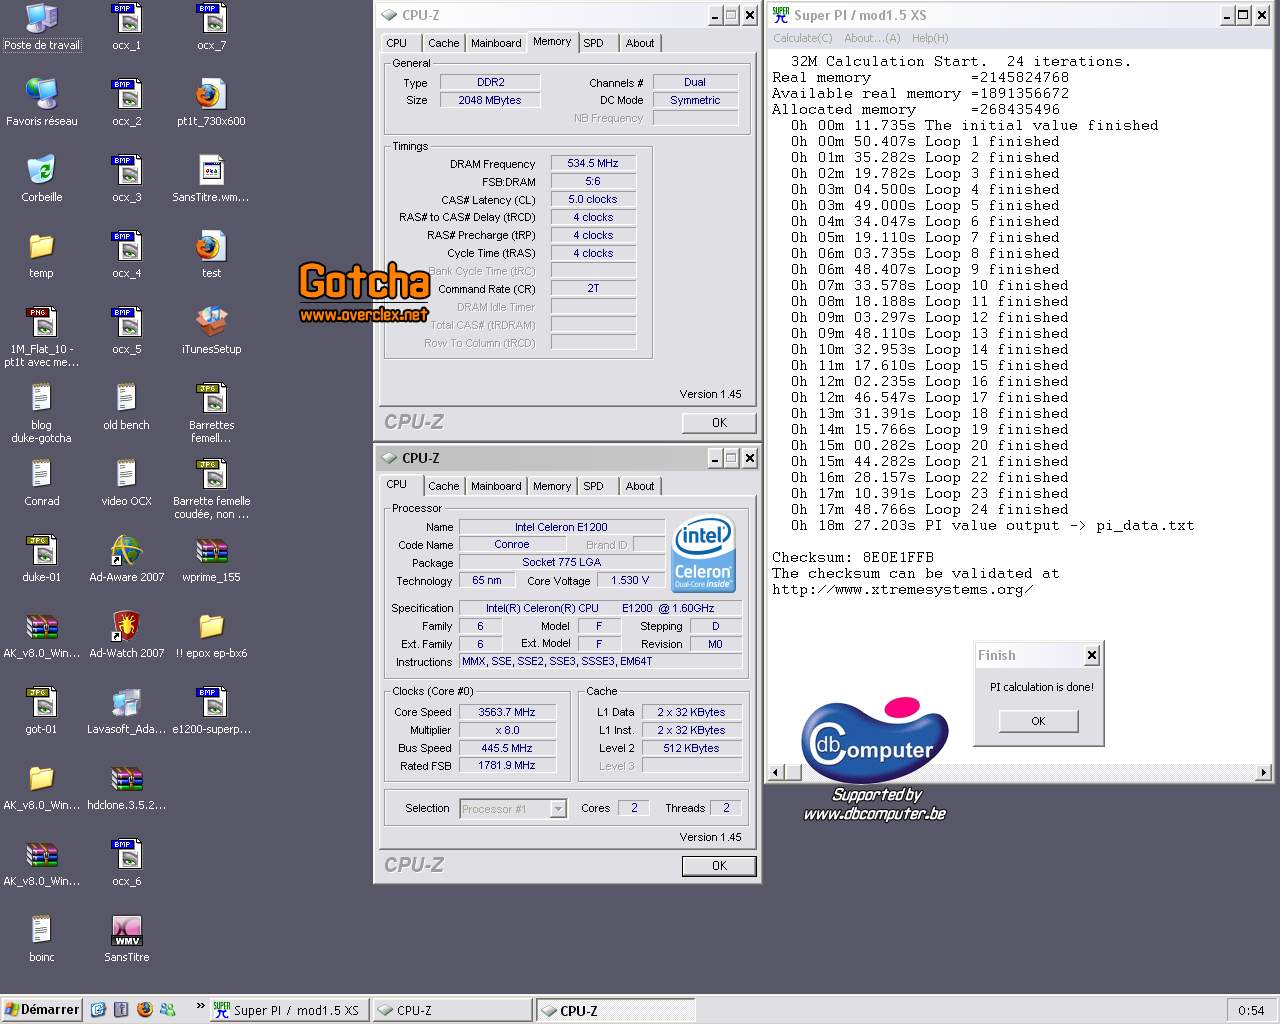
Task: Open Favoris réseau desktop icon
Action: (41, 103)
